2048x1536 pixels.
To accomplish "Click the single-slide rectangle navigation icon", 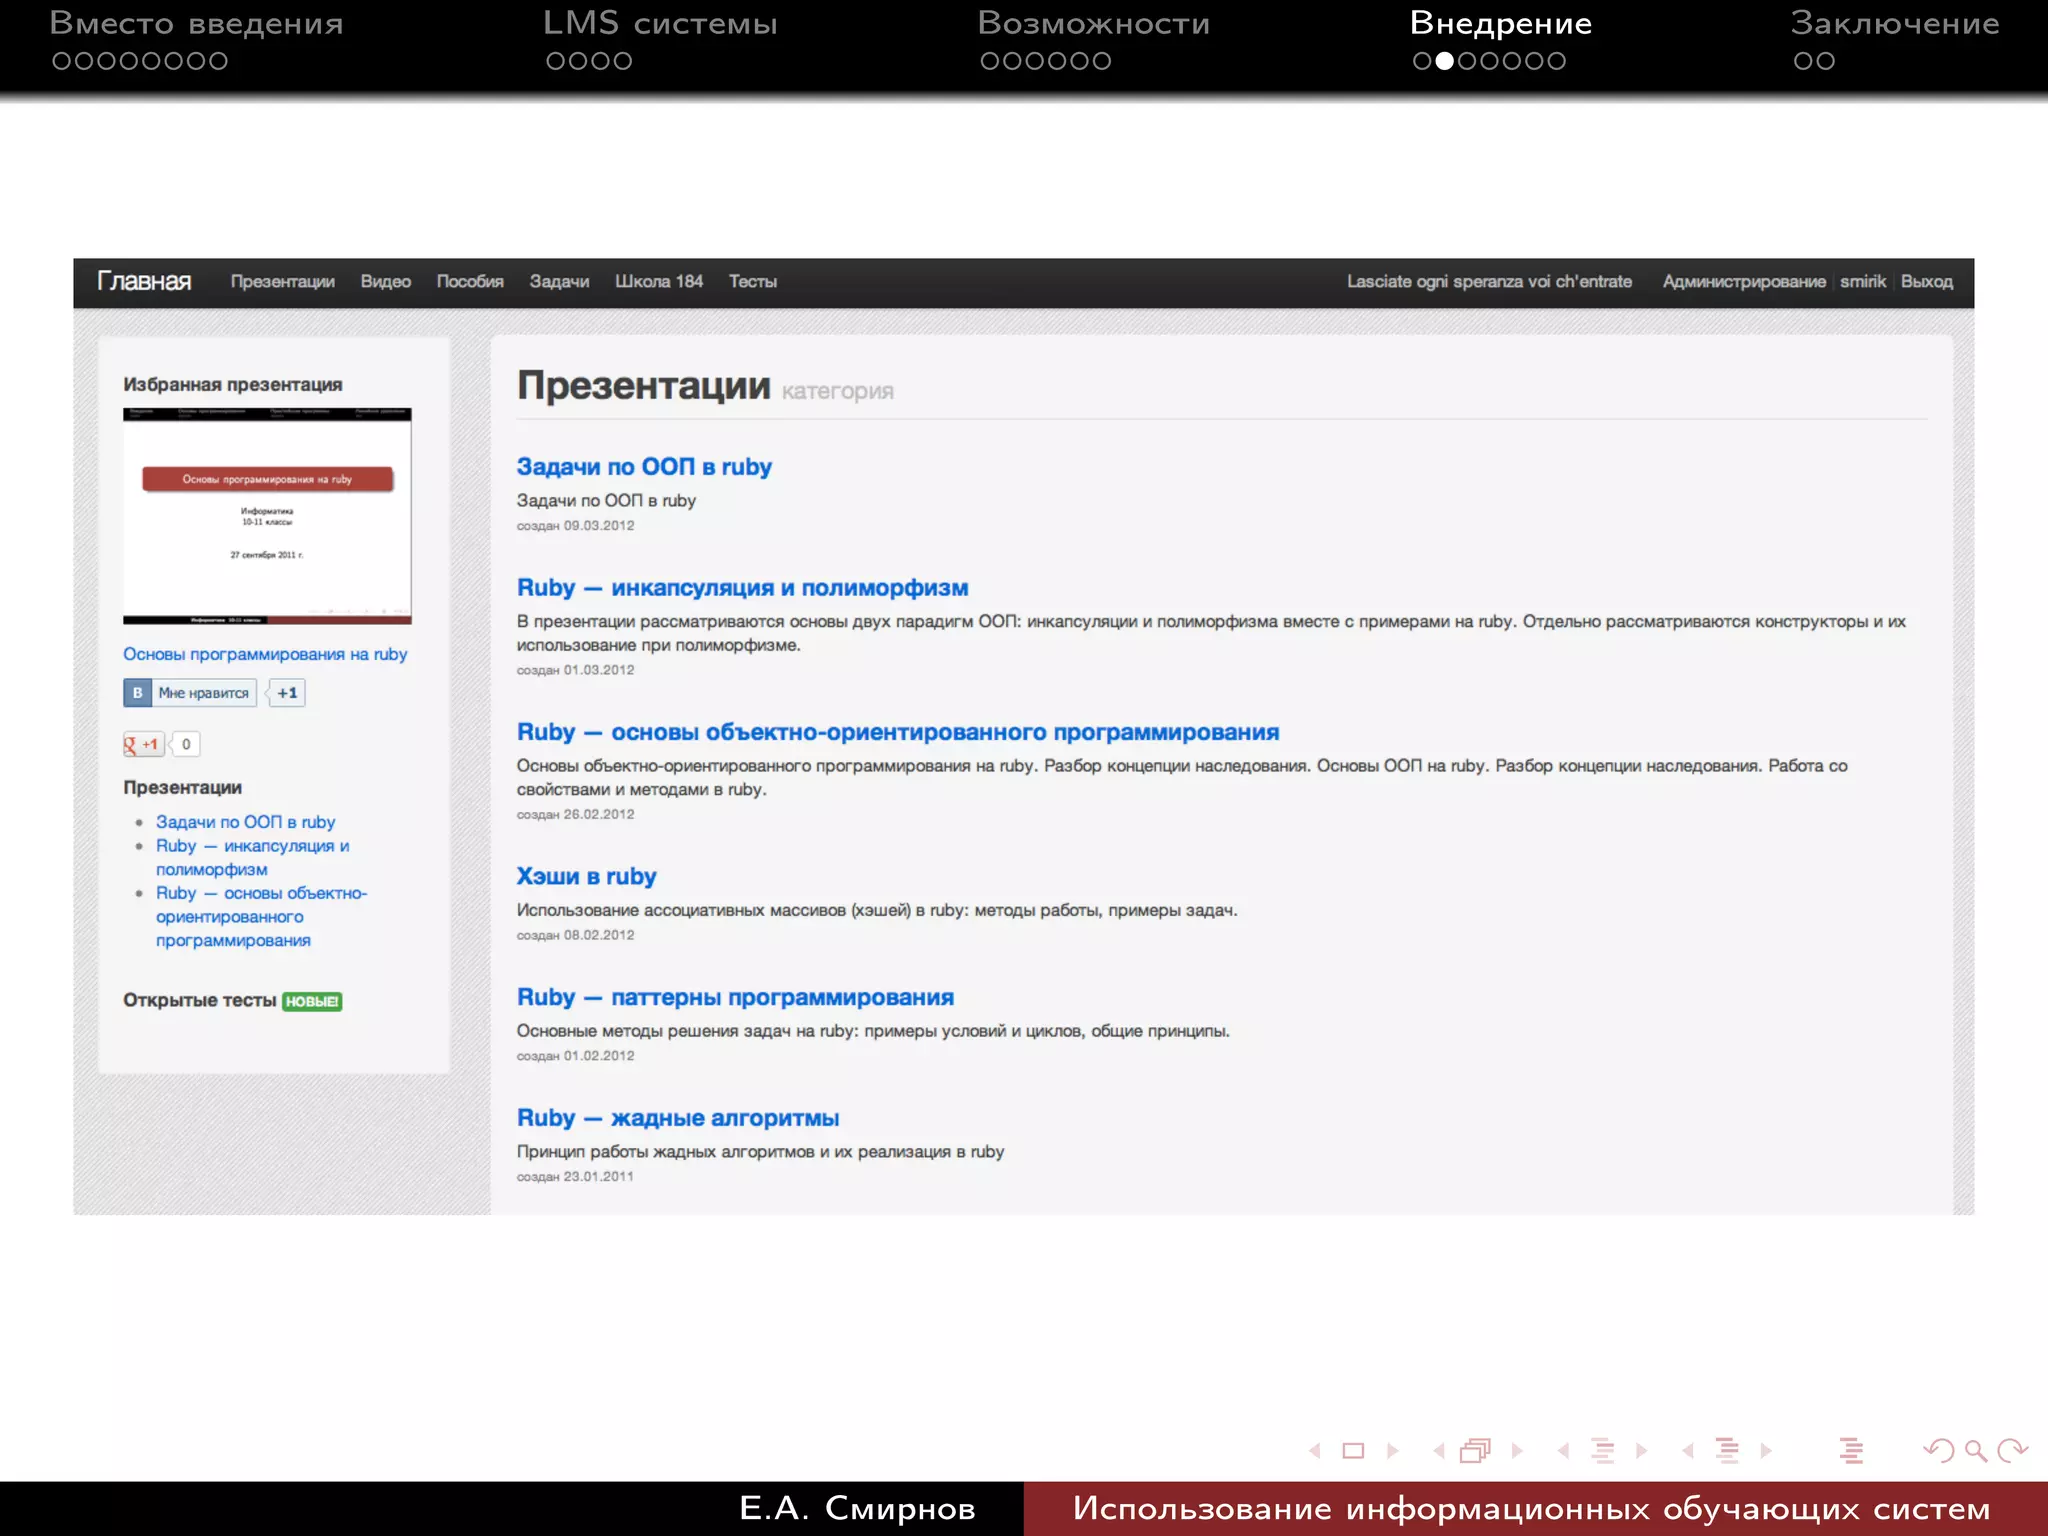I will (x=1353, y=1450).
